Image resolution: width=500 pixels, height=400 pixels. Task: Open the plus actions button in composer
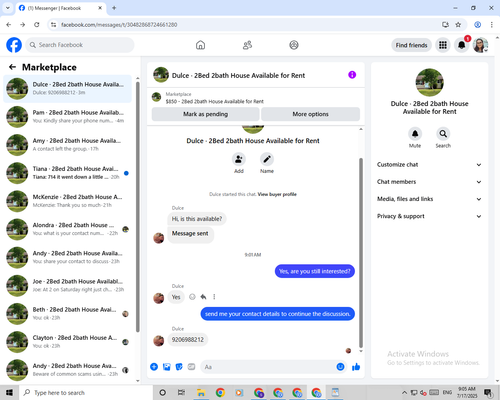[154, 367]
